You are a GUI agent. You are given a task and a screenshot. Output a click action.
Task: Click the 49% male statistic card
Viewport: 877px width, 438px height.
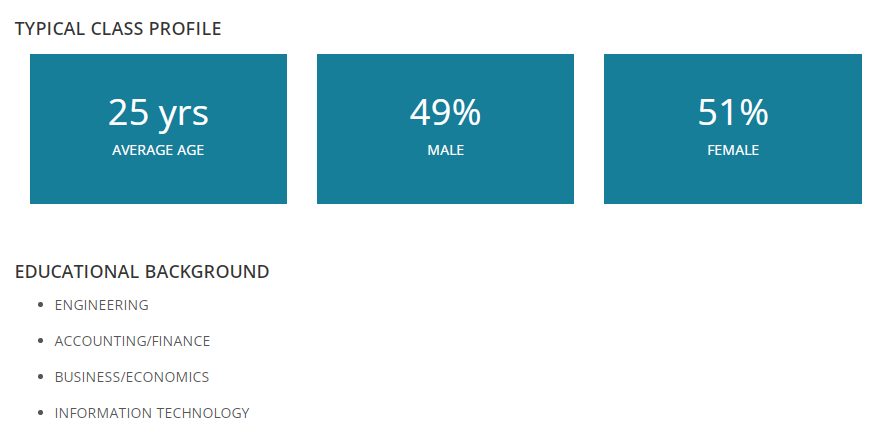coord(445,129)
